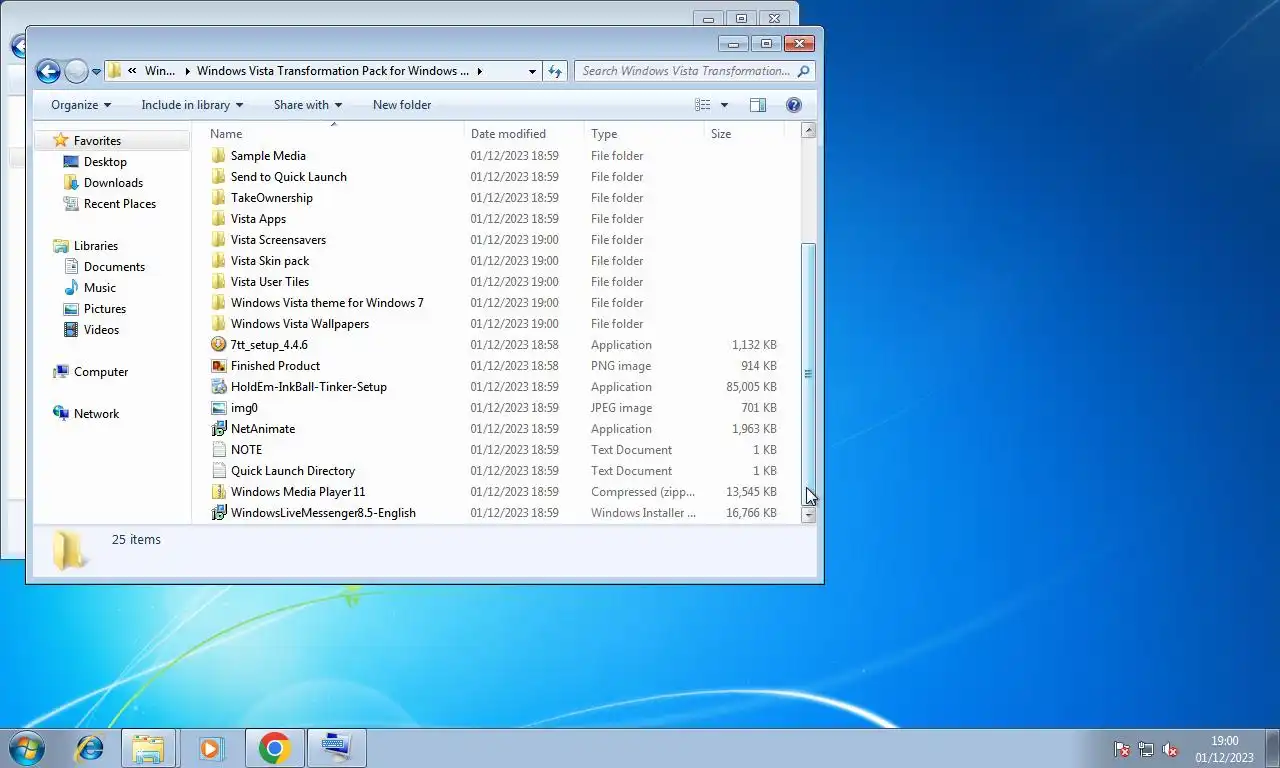Click the up arrow of the file list scrollbar

(809, 131)
